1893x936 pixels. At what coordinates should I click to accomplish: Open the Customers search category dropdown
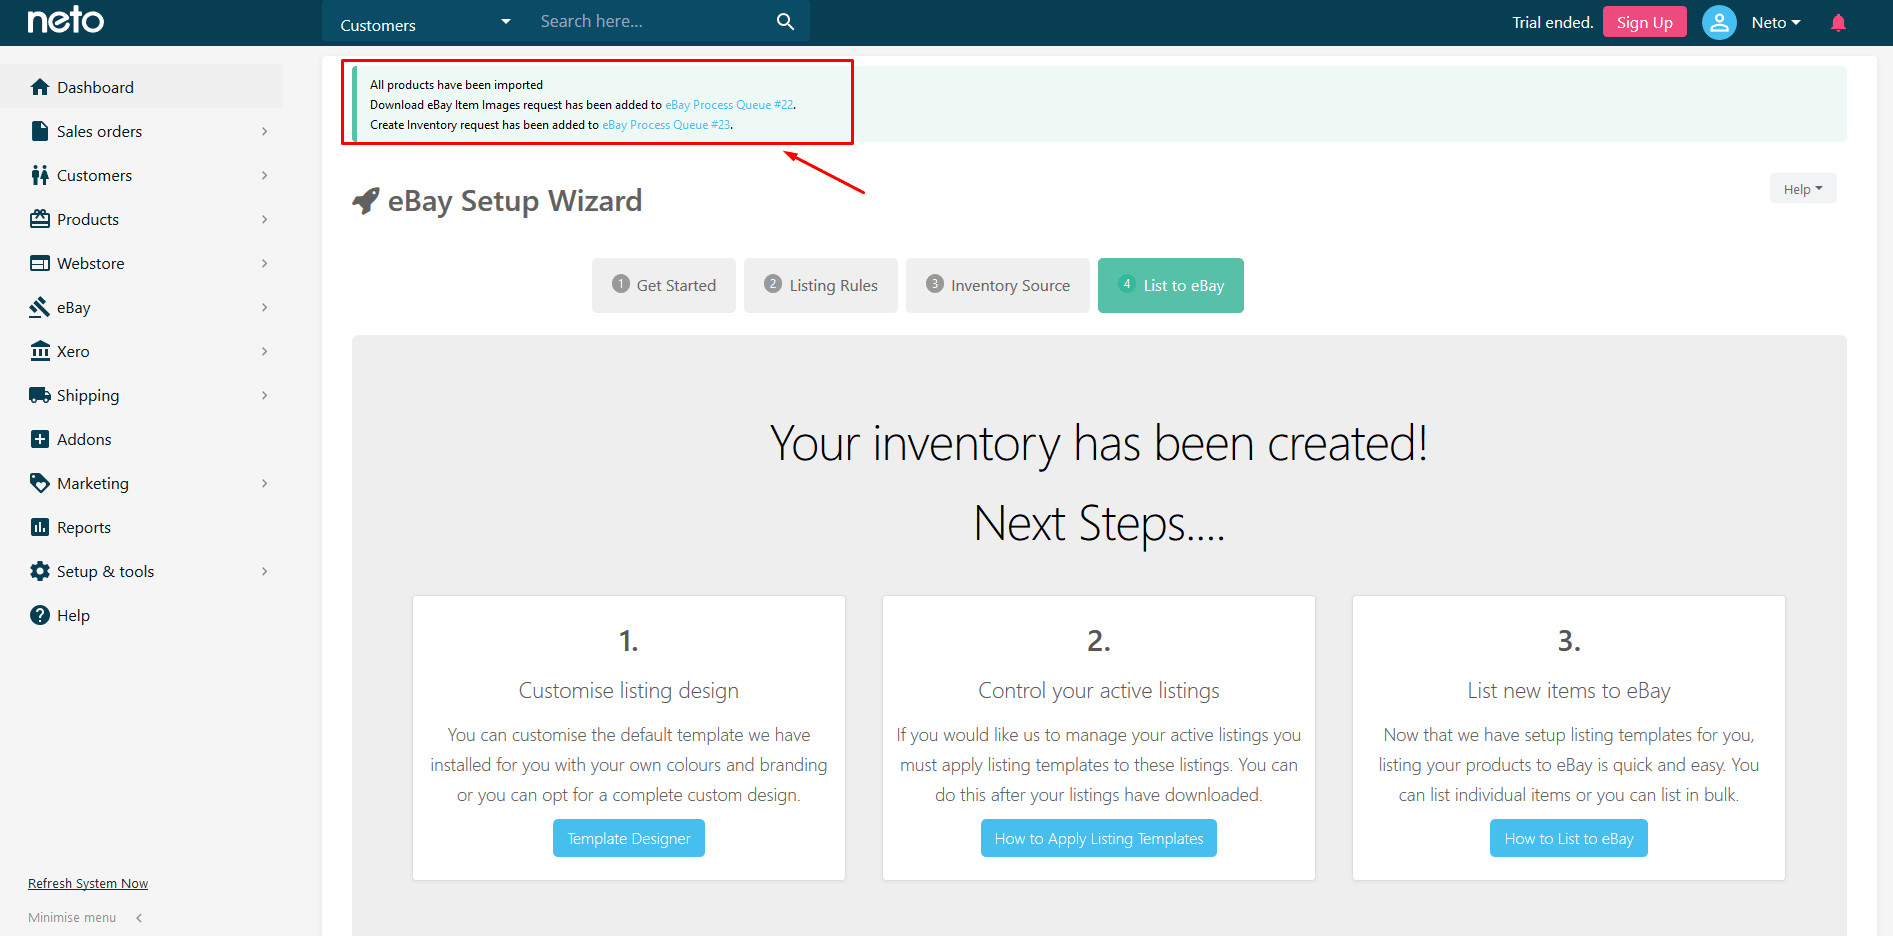(425, 22)
